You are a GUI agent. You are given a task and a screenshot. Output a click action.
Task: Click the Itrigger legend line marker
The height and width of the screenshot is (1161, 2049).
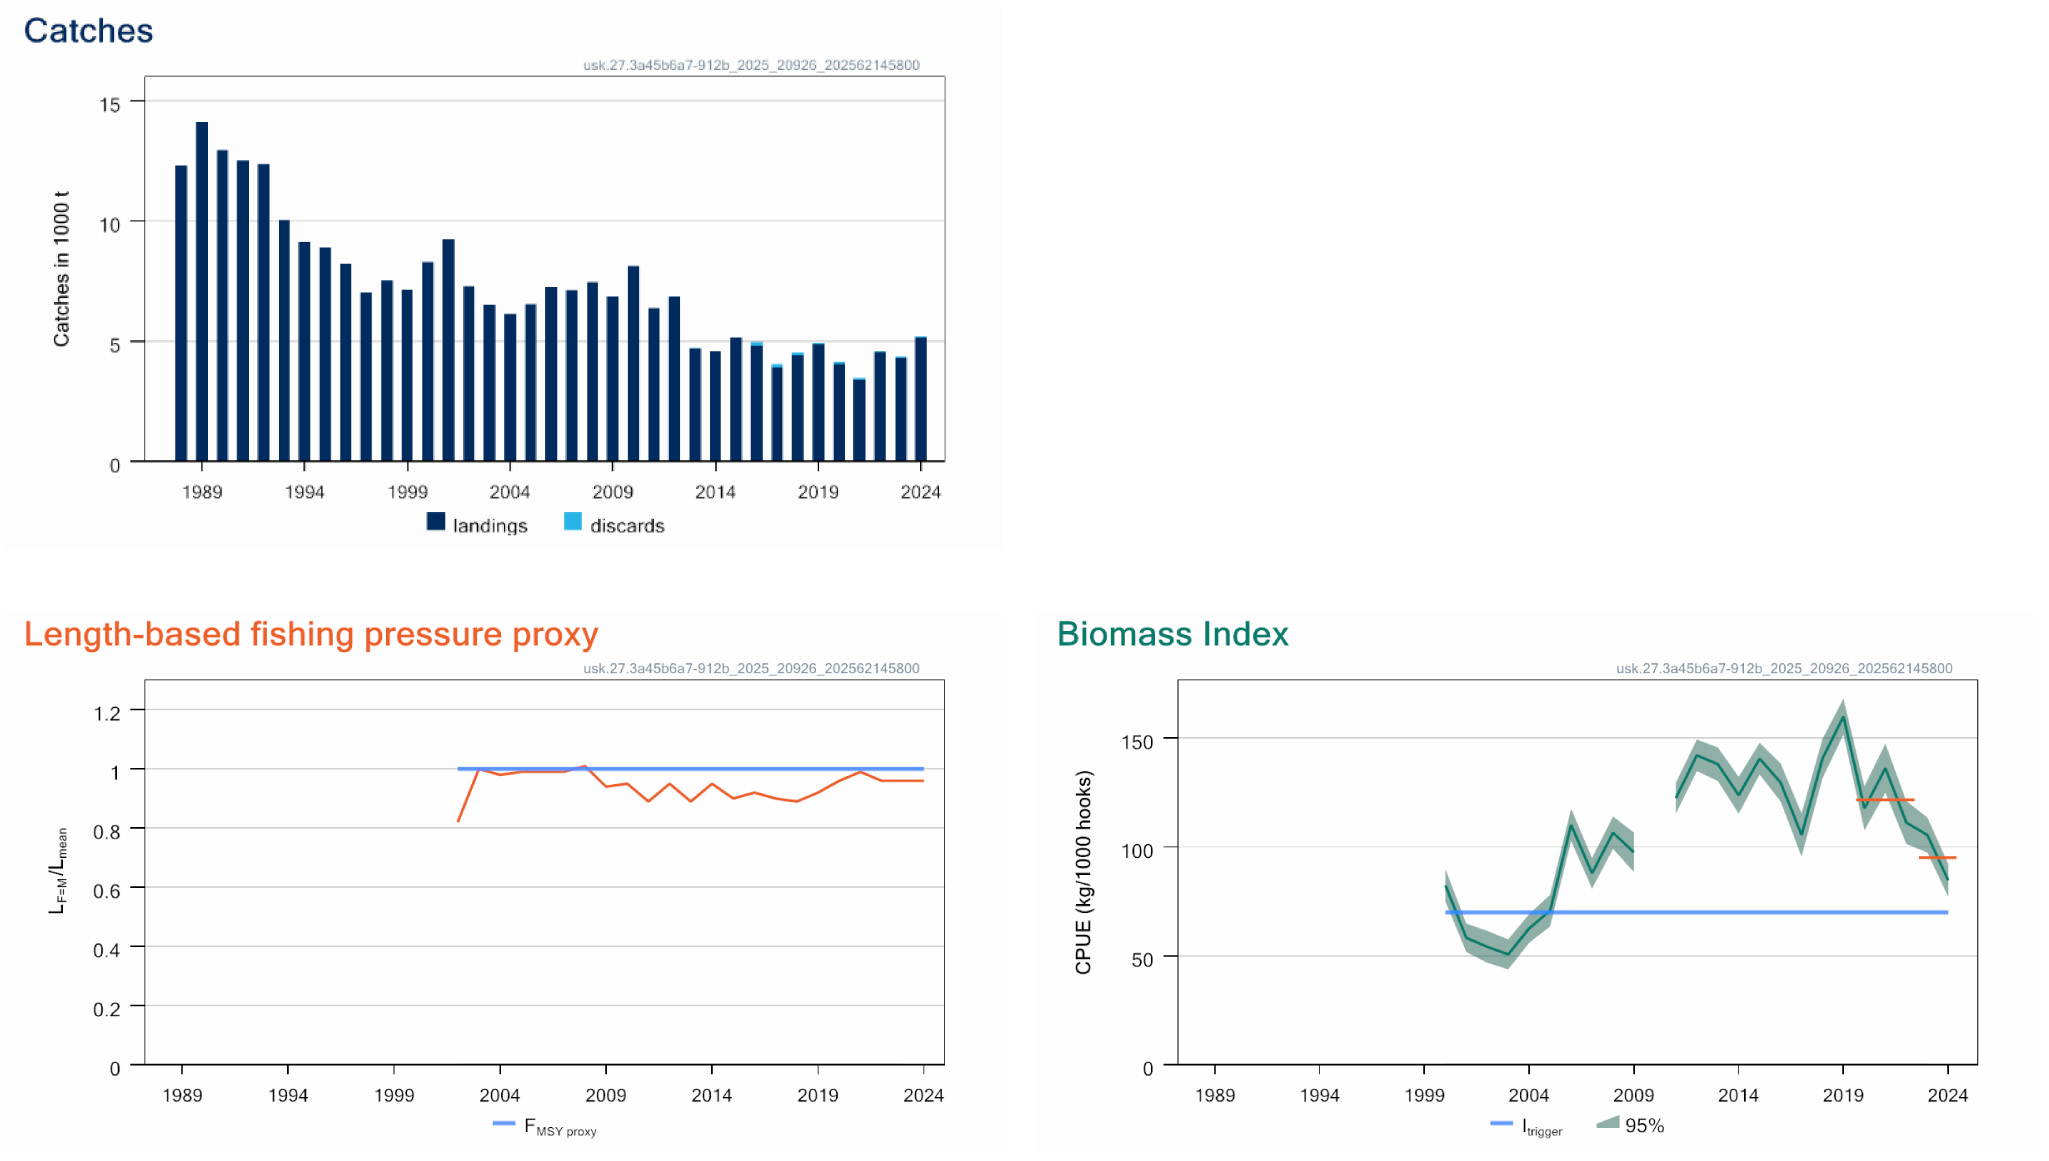pos(1501,1123)
